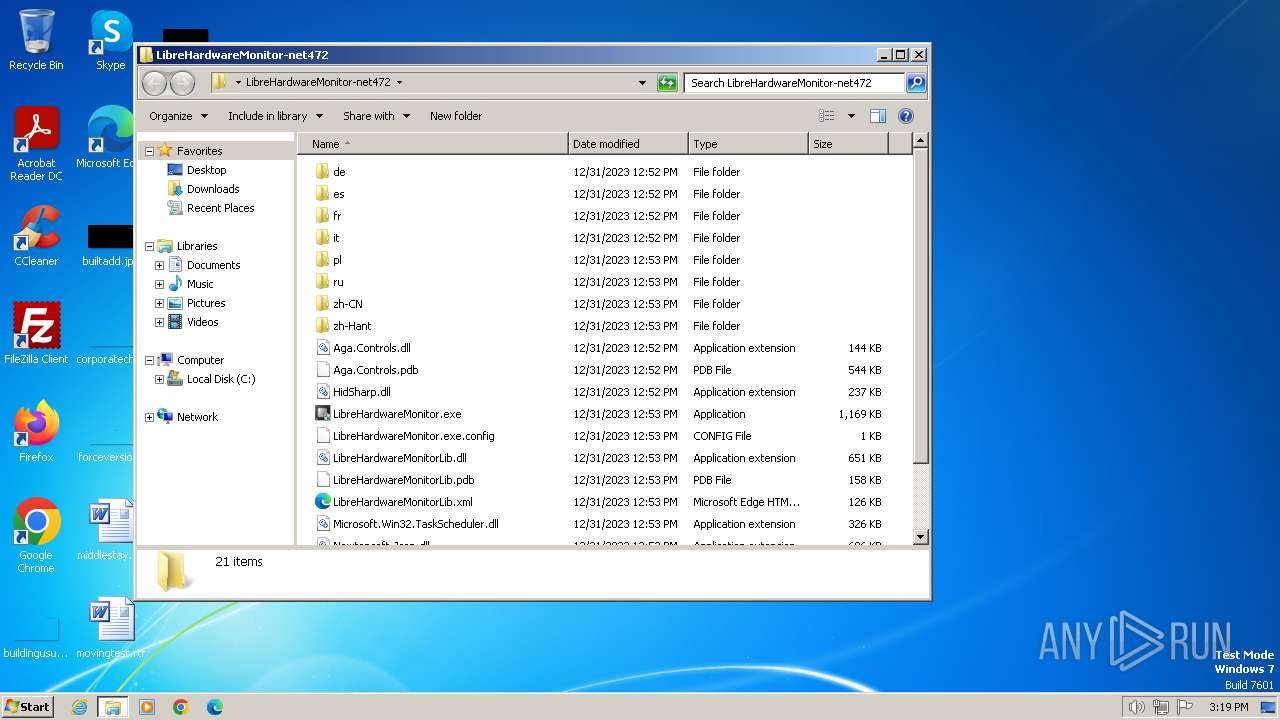Viewport: 1280px width, 720px height.
Task: Click the green Refresh button beside address bar
Action: click(x=667, y=83)
